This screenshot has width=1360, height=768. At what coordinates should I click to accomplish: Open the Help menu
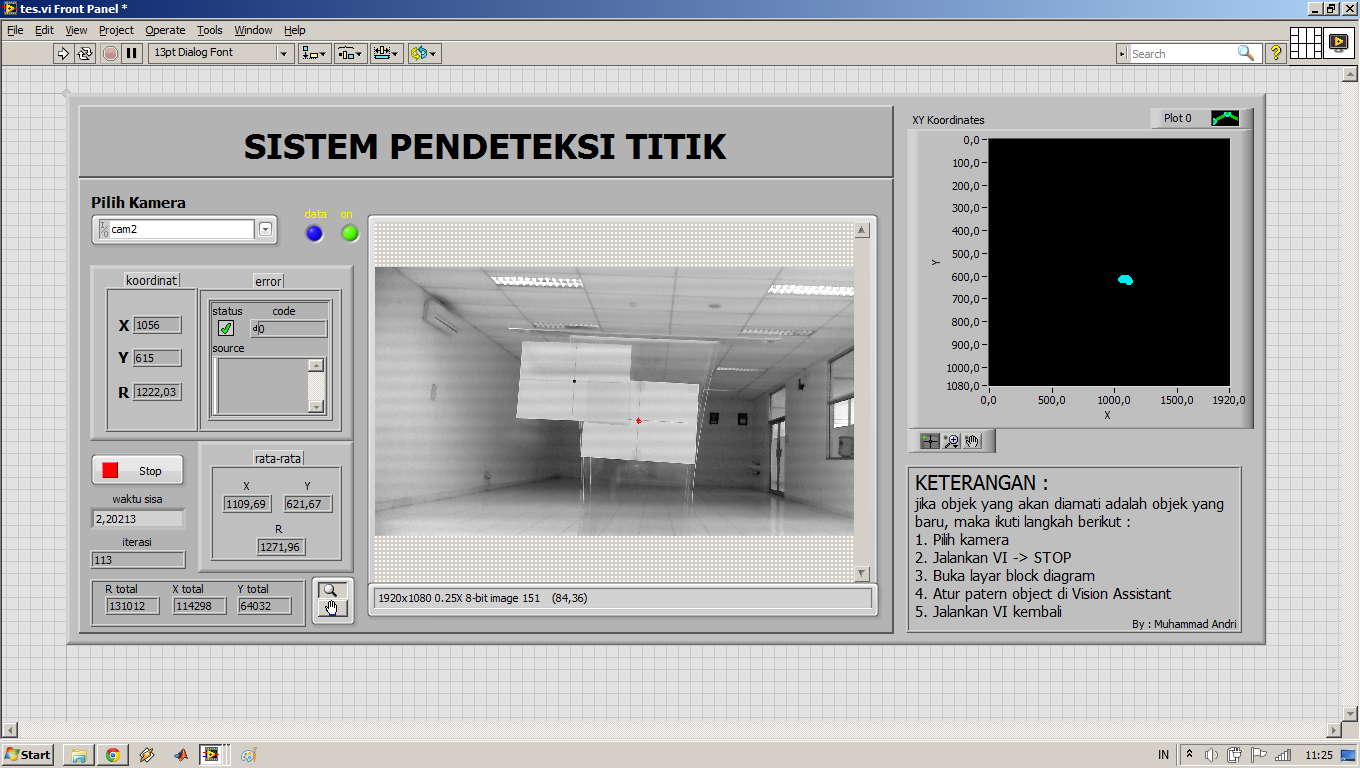[295, 30]
